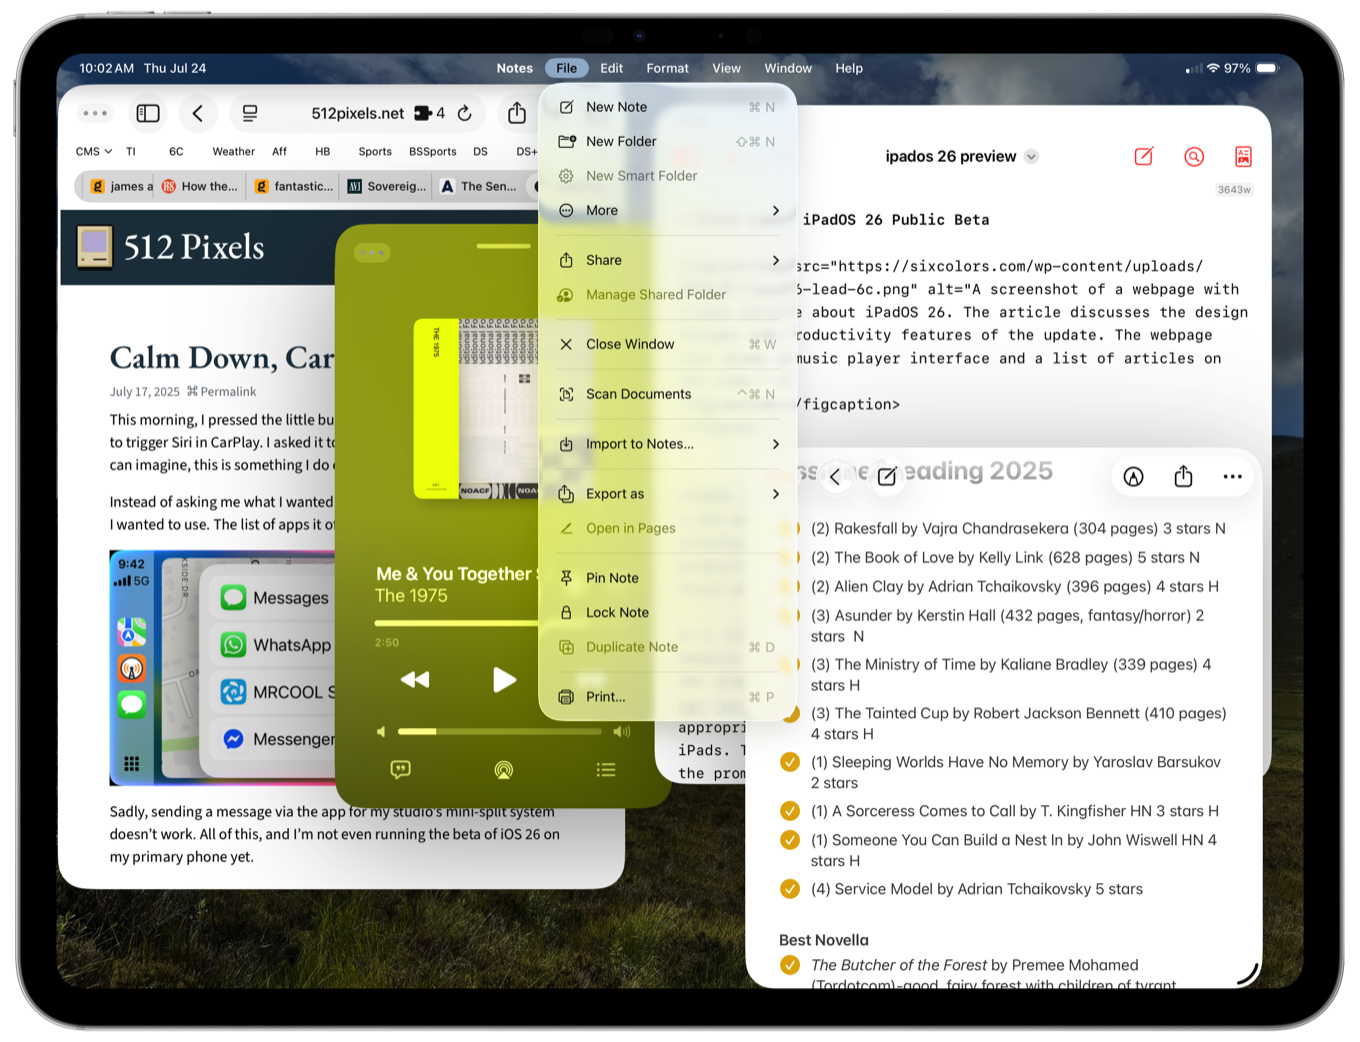
Task: Open Safari extensions via the puzzle piece icon
Action: pos(421,113)
